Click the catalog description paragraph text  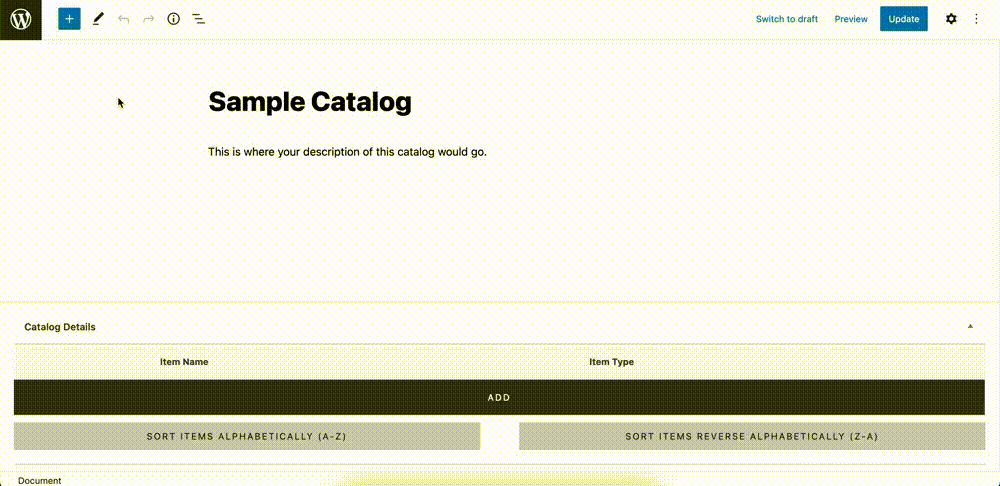point(348,152)
